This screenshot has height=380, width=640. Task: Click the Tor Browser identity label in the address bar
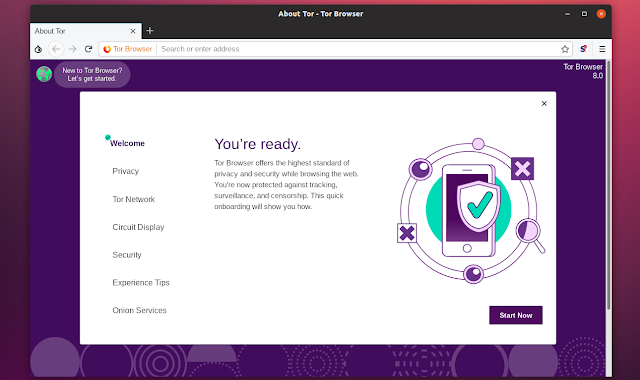(x=128, y=49)
